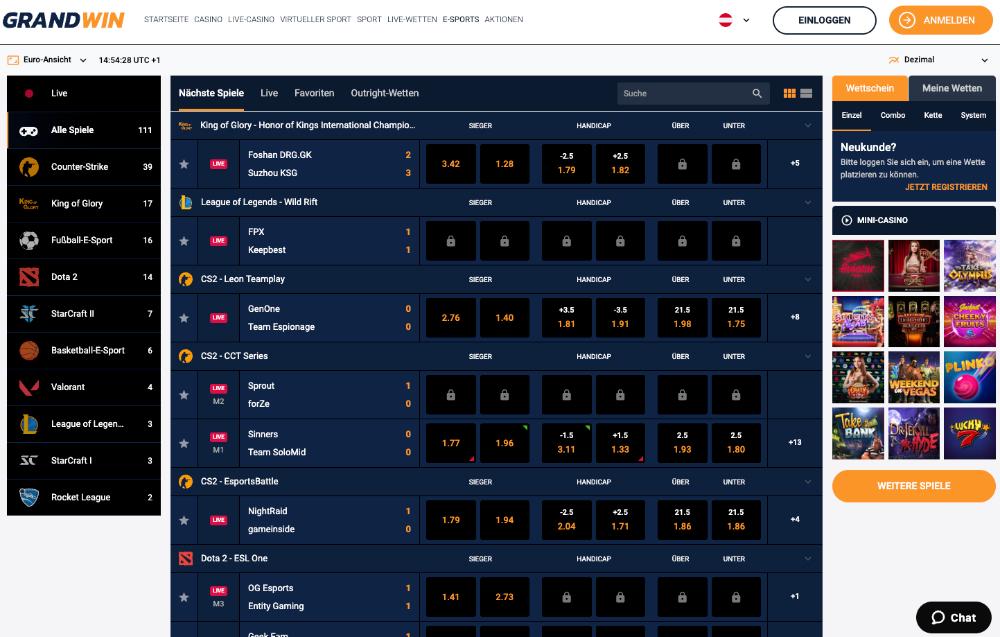The height and width of the screenshot is (637, 1000).
Task: Switch to list view layout icon
Action: click(806, 93)
